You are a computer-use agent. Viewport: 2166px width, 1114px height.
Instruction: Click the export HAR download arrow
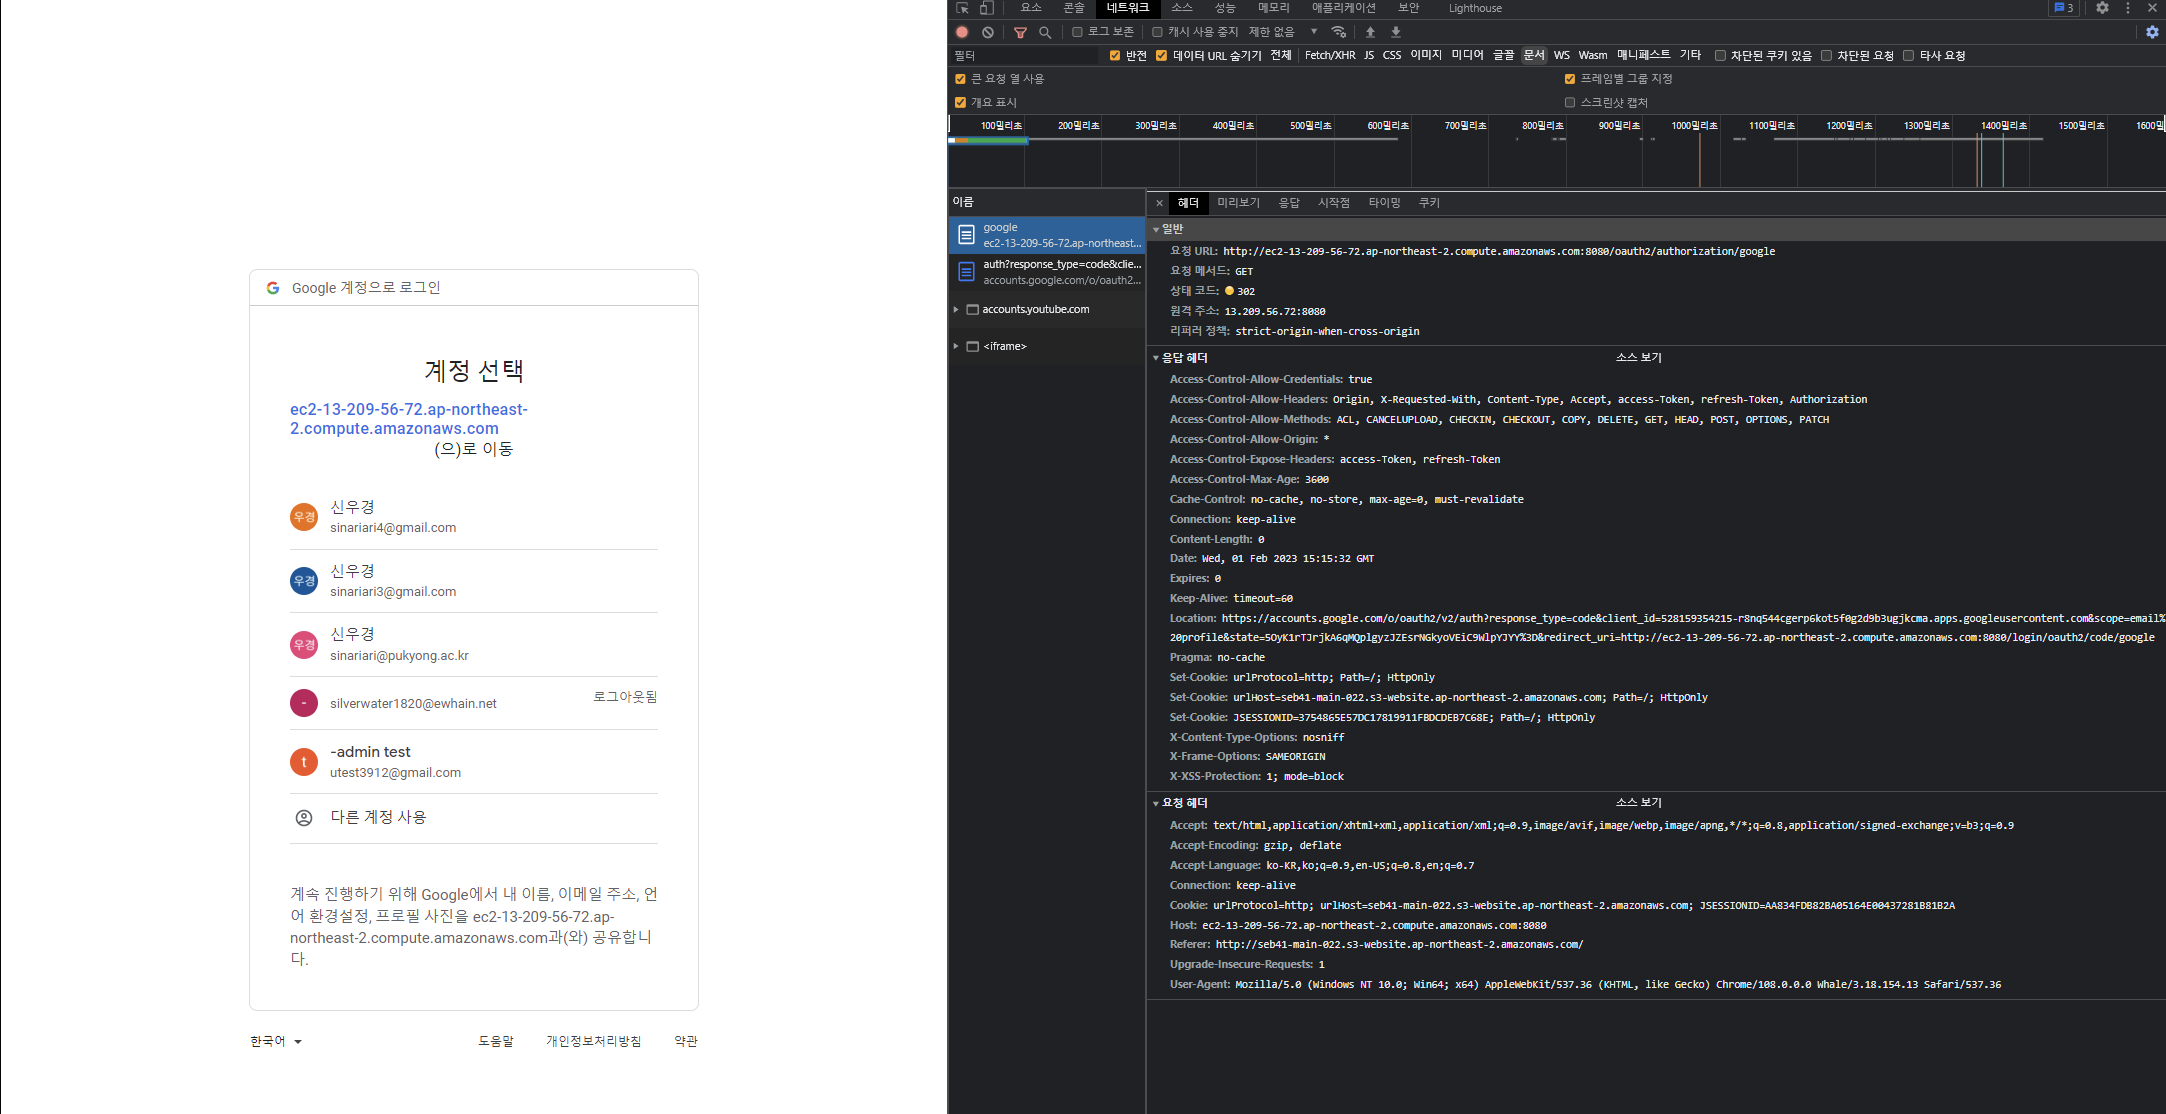(1396, 32)
